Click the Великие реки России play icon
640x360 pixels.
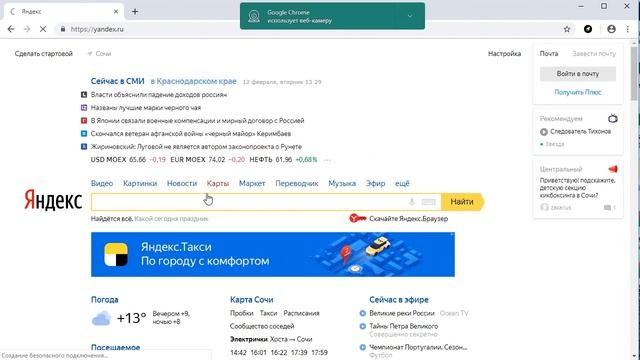(x=362, y=313)
